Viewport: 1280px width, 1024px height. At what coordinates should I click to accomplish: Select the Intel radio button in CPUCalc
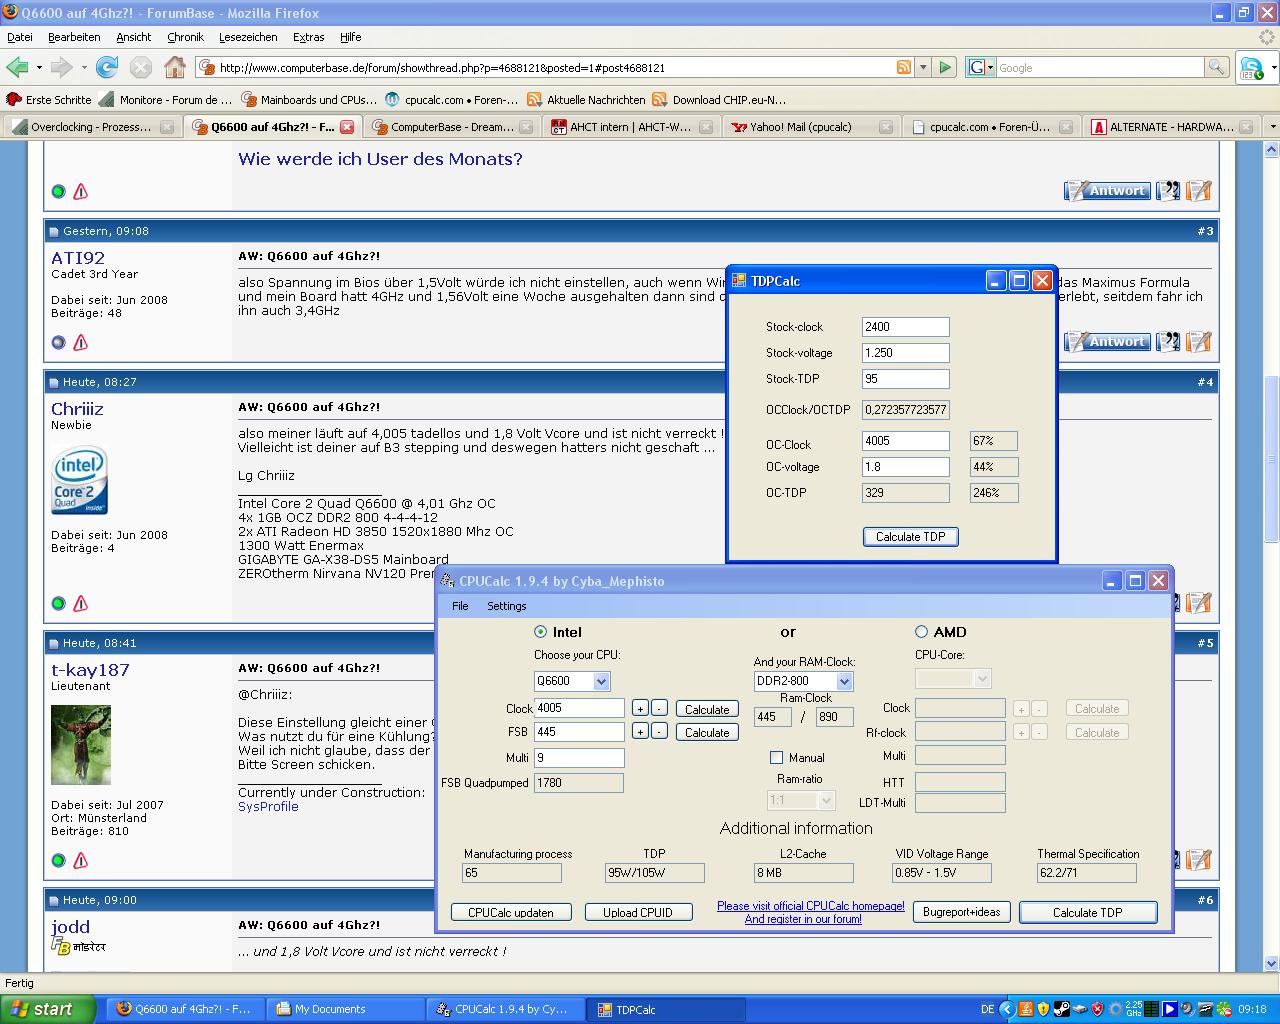click(x=541, y=632)
